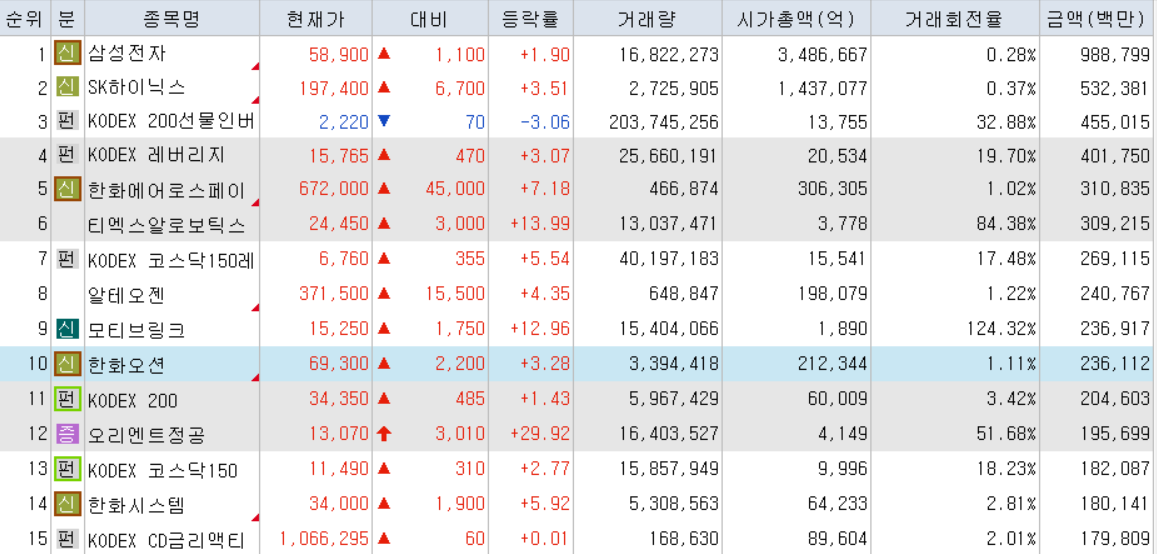
Task: Sort by the 거래회전율 column header
Action: tap(954, 18)
